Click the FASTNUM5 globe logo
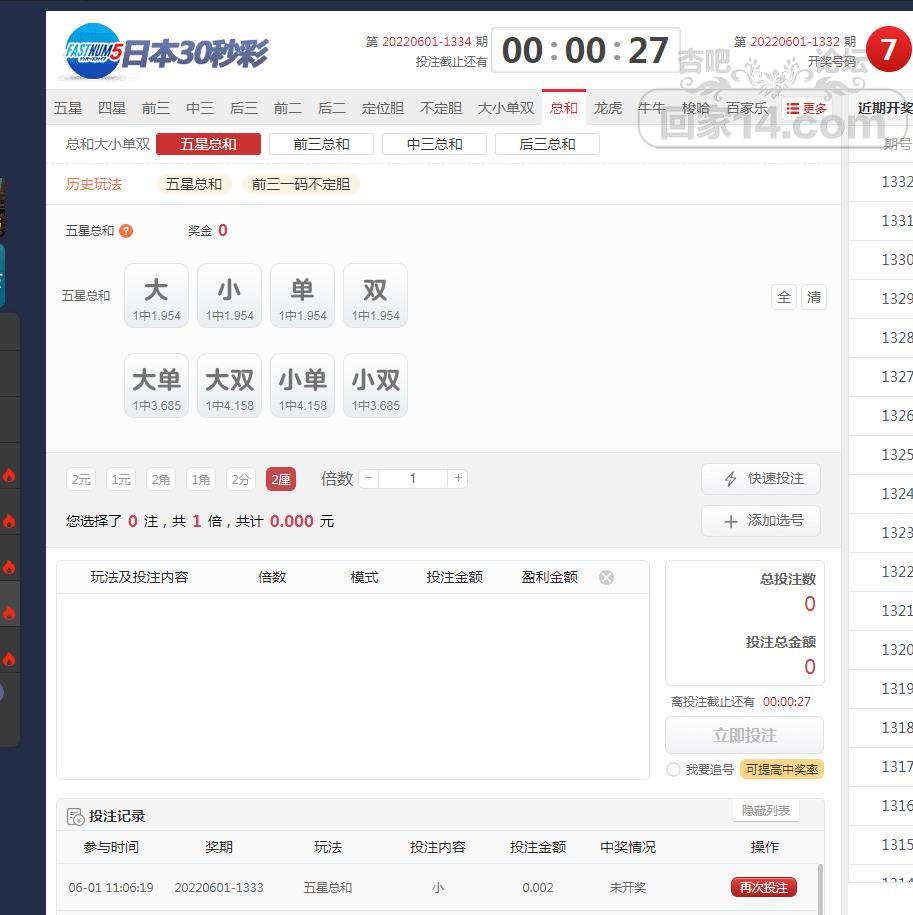Screen dimensions: 913x915 point(92,52)
